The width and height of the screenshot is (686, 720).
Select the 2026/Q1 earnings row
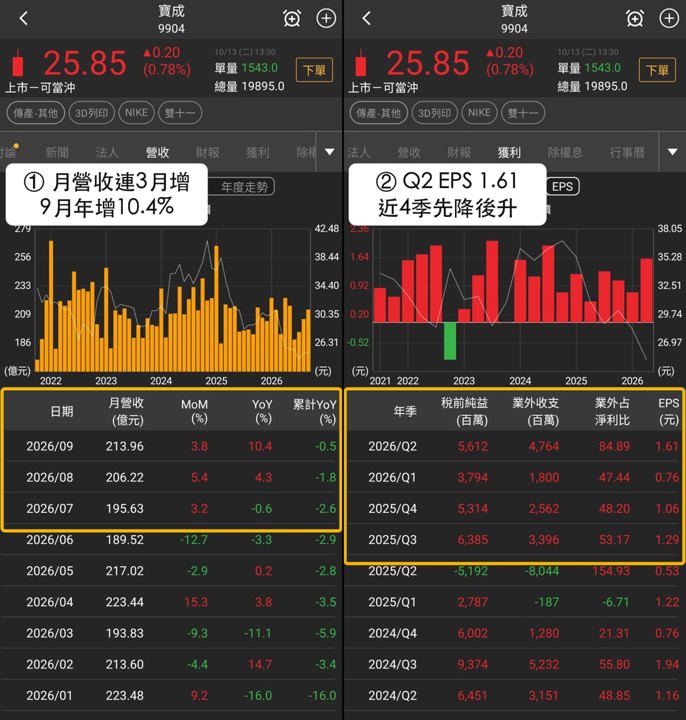pos(515,477)
